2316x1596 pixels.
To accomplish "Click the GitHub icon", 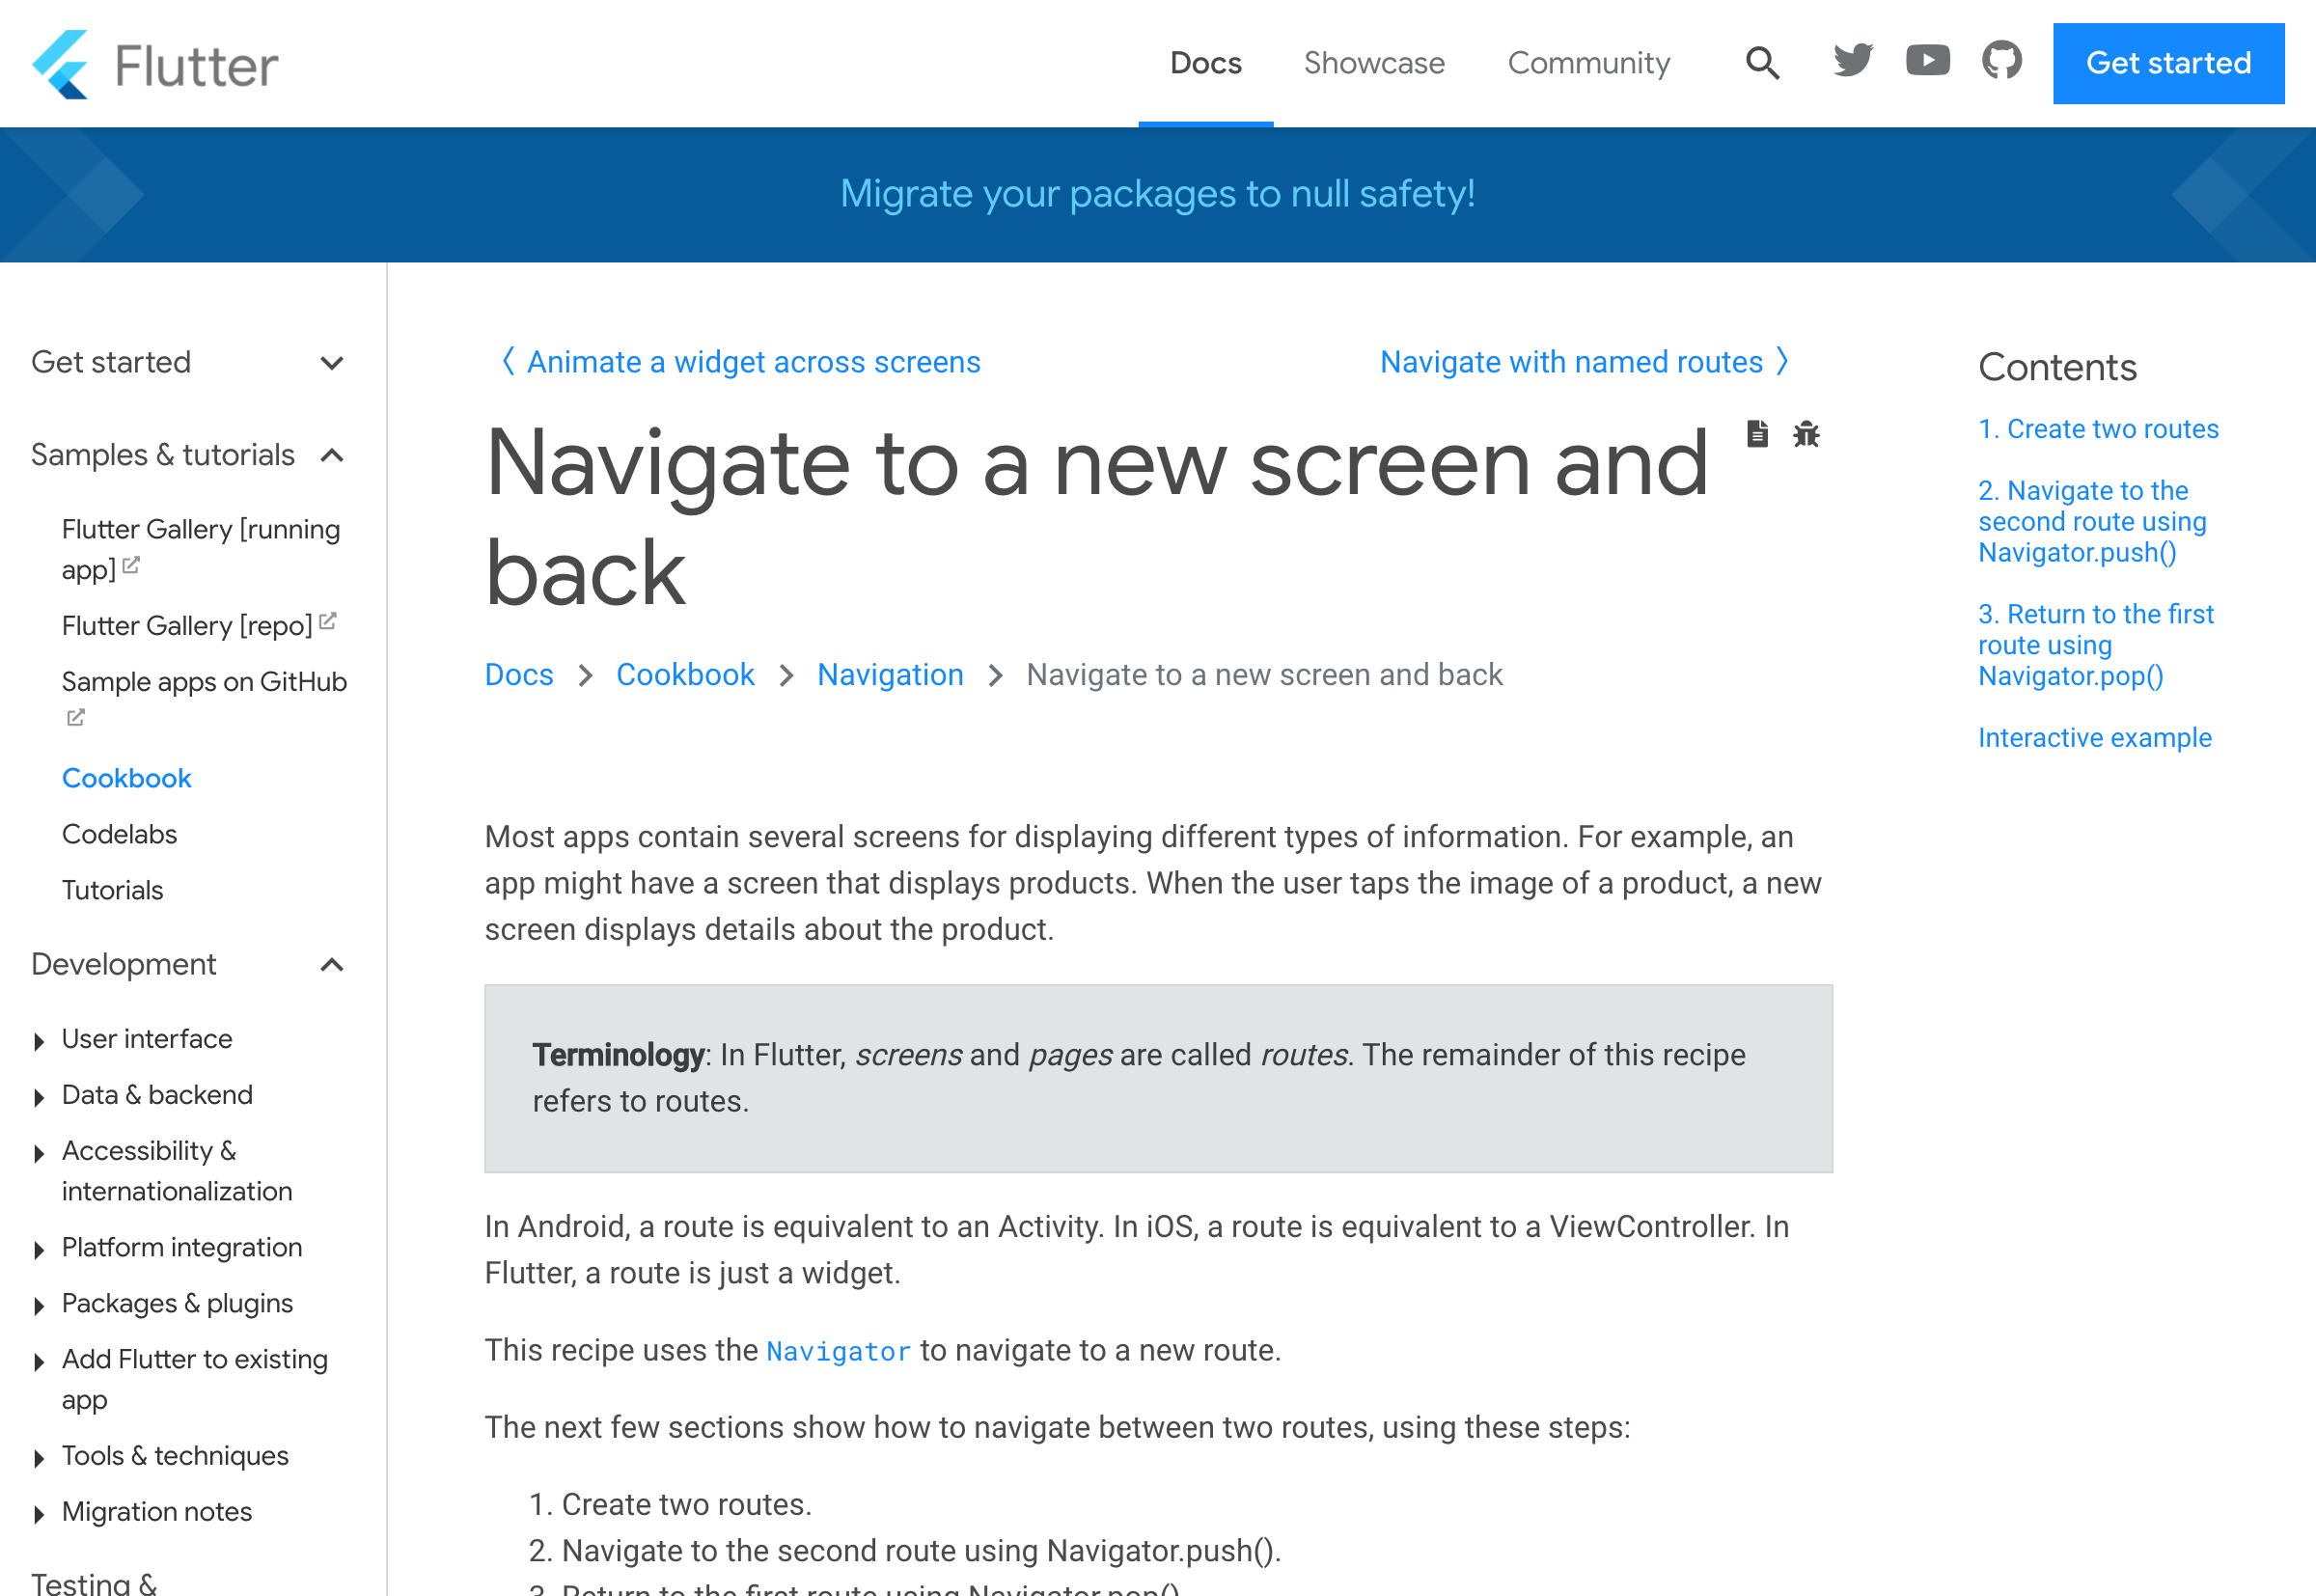I will [x=2001, y=62].
